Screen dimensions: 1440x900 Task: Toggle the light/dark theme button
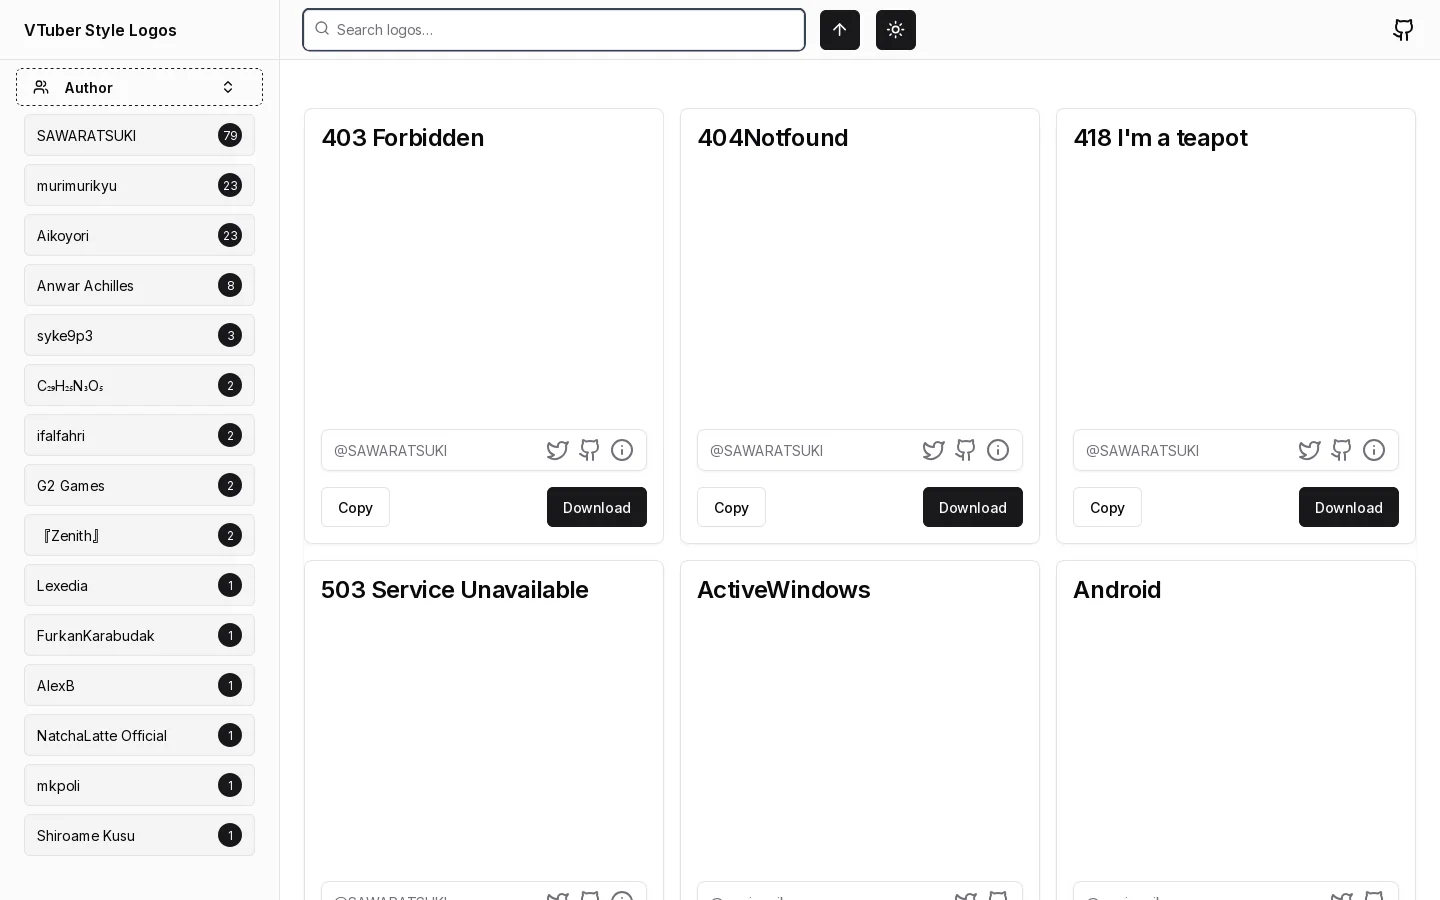pos(896,30)
